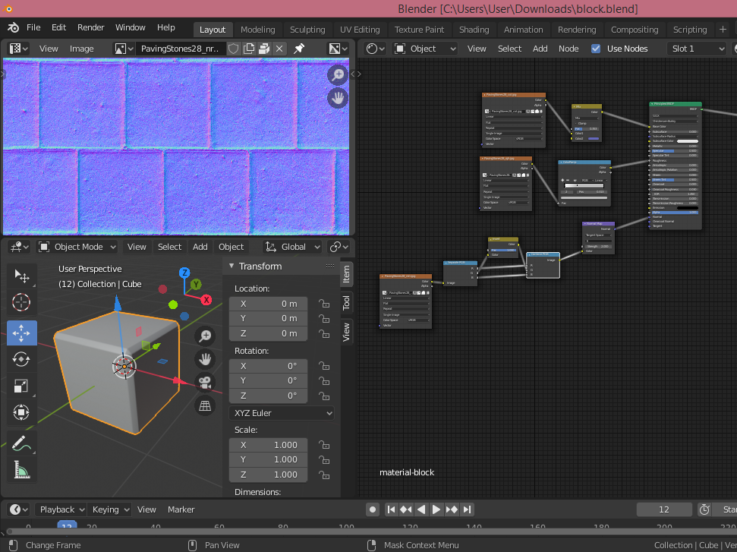
Task: Click the fake user shield icon
Action: pos(234,48)
